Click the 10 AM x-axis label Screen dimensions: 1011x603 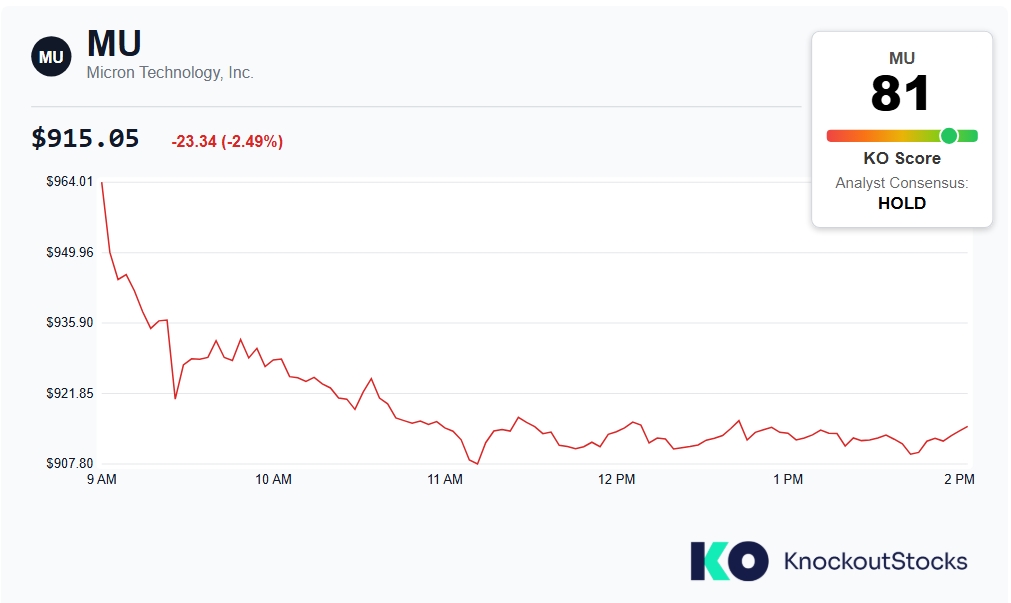(x=273, y=479)
